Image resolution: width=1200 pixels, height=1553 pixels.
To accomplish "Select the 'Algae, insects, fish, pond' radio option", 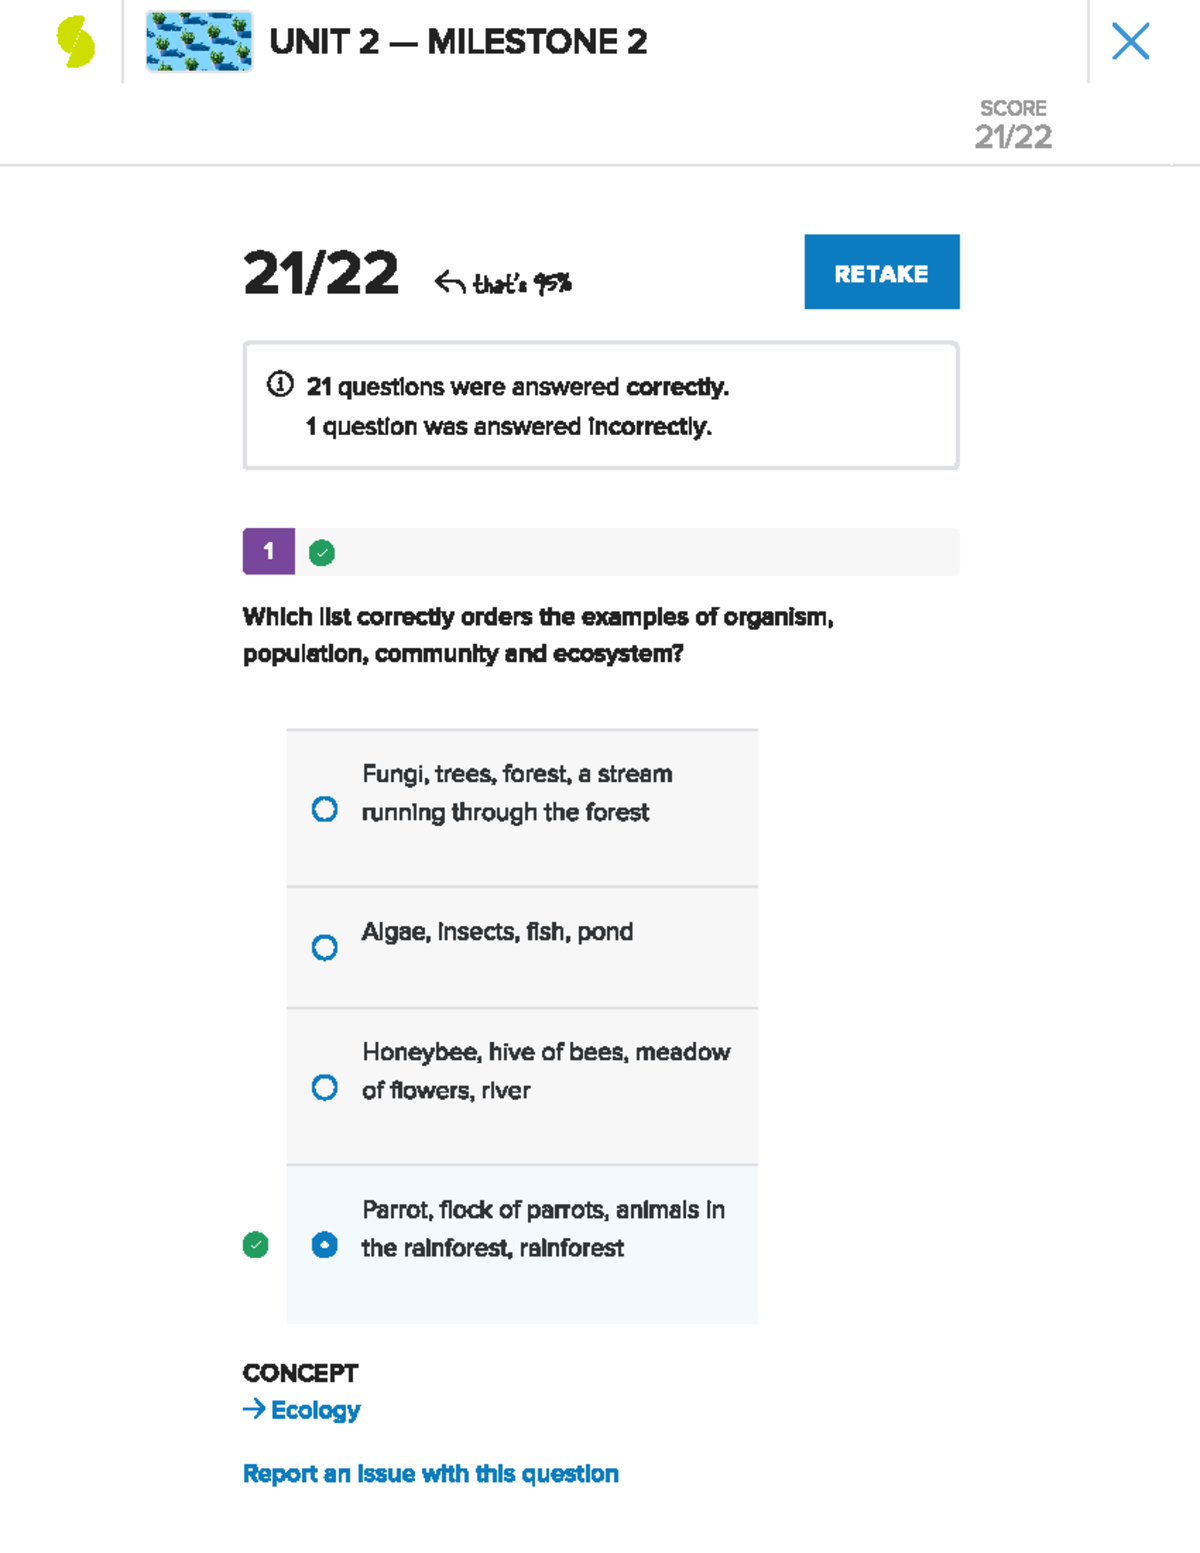I will tap(324, 947).
